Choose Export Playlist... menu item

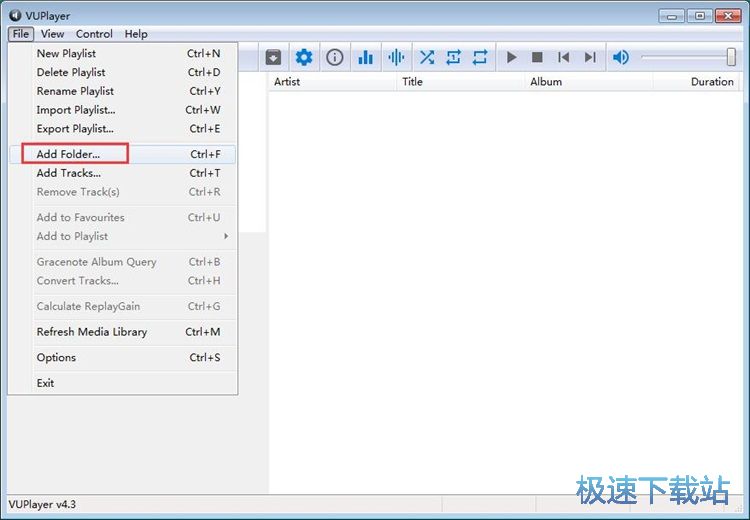122,129
